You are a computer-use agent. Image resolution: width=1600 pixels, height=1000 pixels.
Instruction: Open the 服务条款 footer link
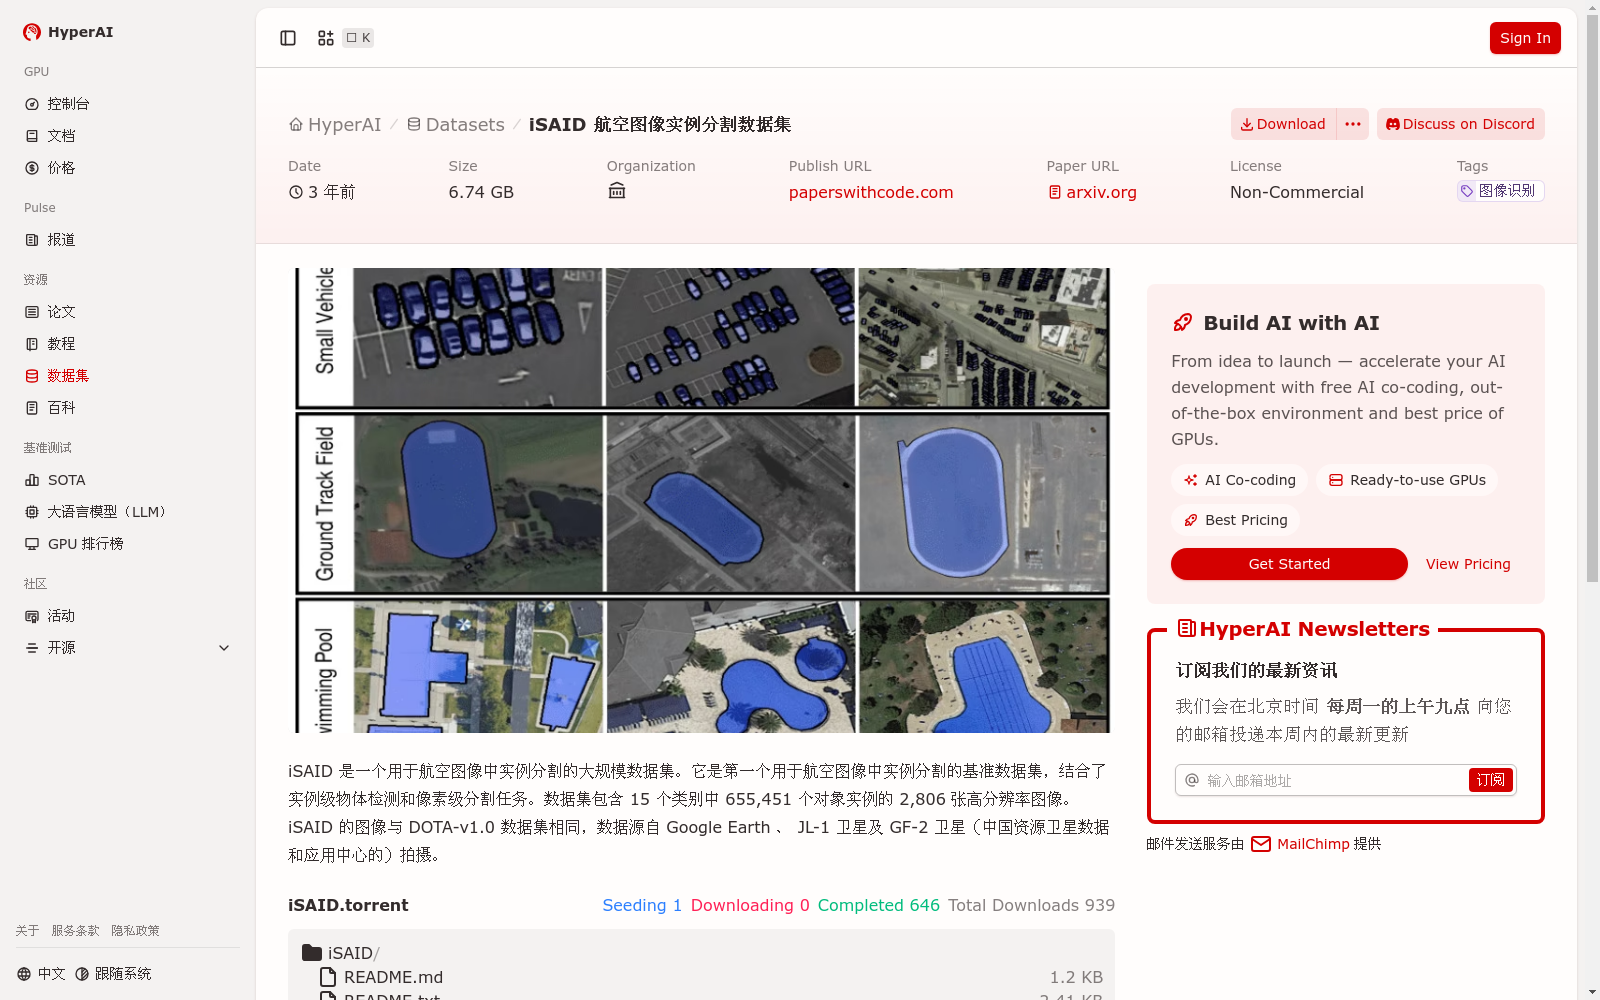click(75, 931)
